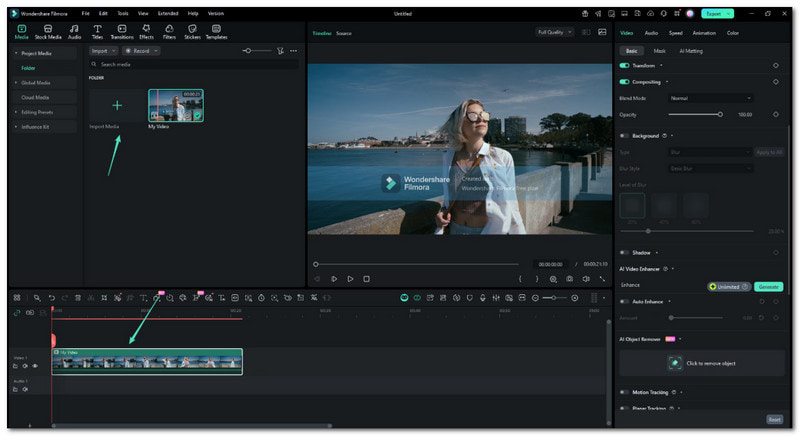
Task: Click the filter icon in media panel
Action: pyautogui.click(x=280, y=50)
